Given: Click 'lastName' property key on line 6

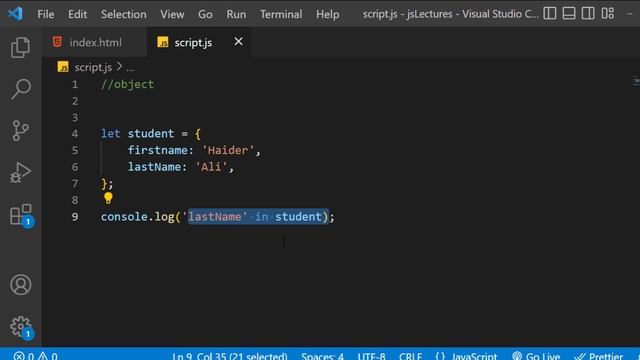Looking at the screenshot, I should (154, 167).
